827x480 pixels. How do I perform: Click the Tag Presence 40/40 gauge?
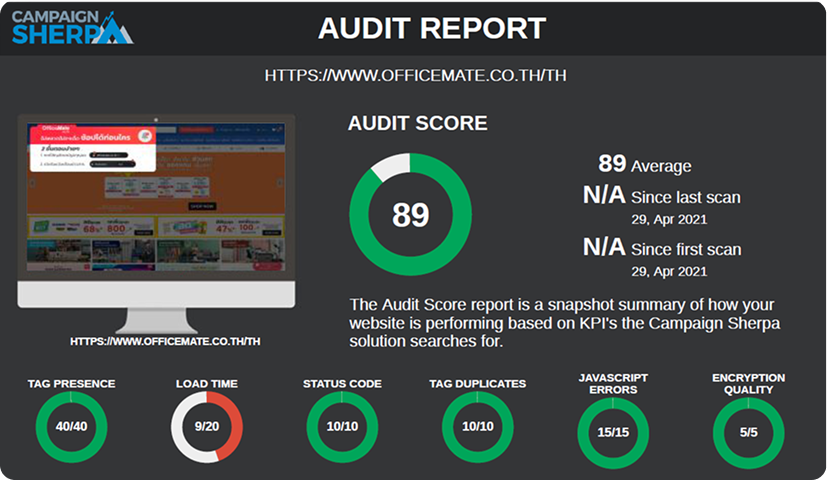72,427
